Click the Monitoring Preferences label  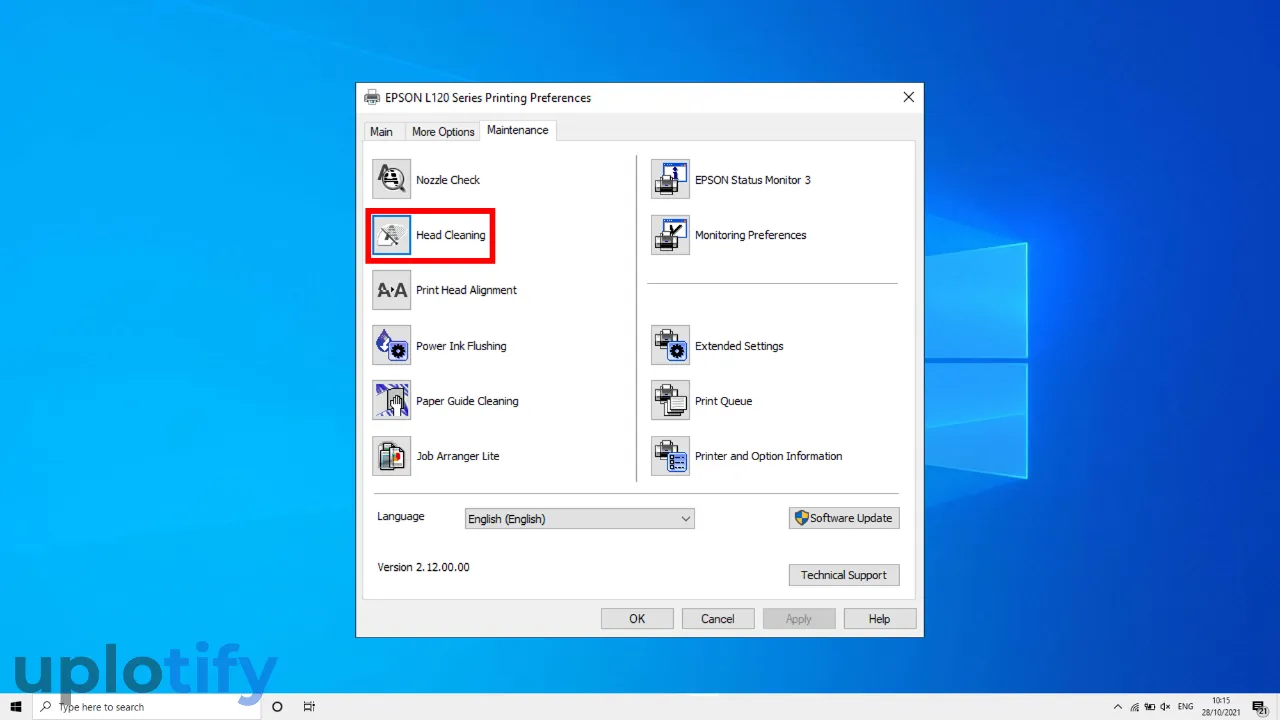(751, 235)
